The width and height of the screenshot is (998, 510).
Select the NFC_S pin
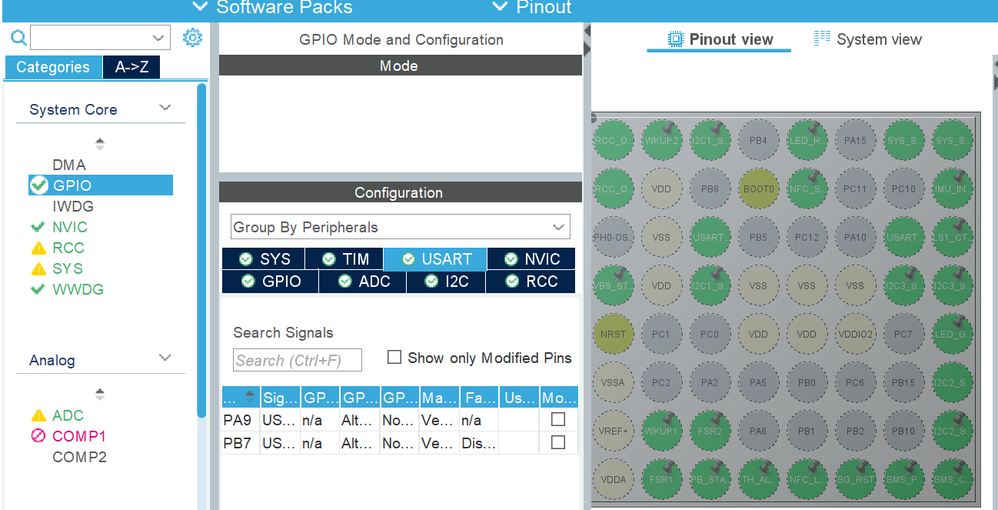[806, 188]
